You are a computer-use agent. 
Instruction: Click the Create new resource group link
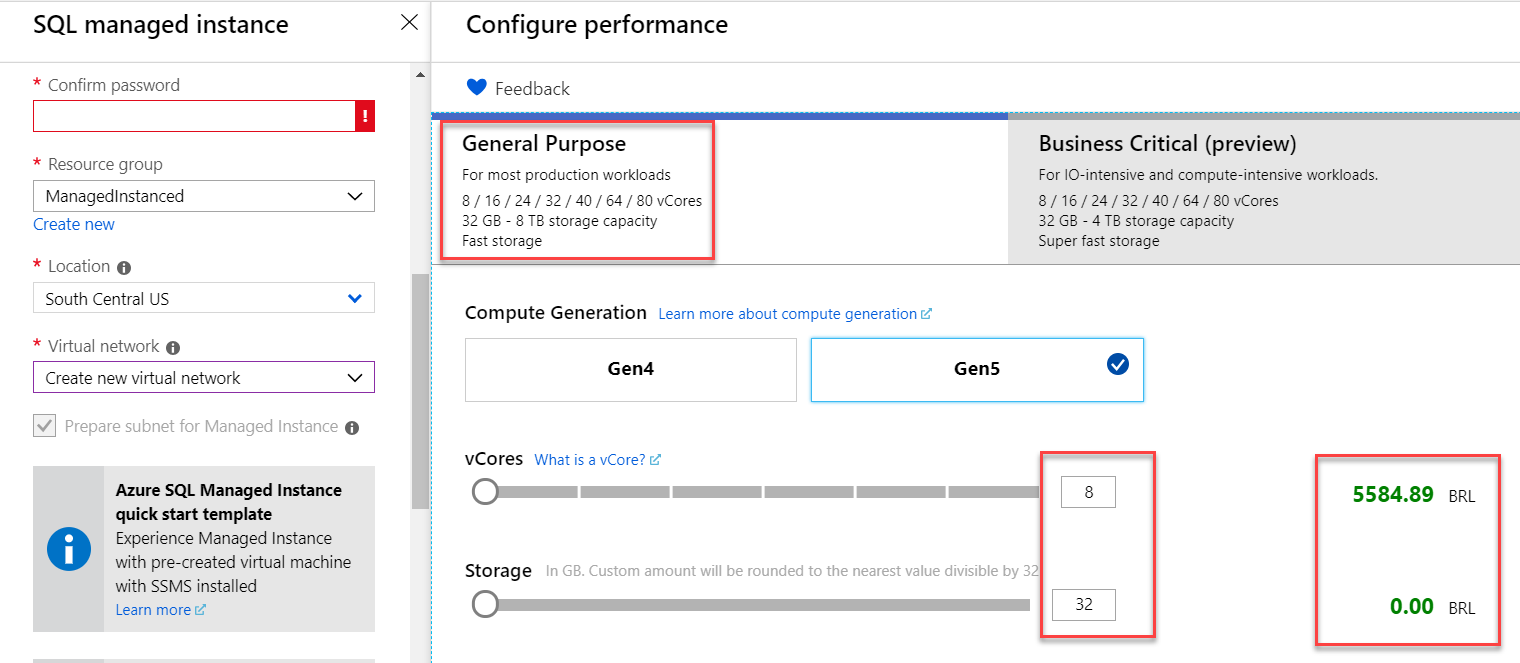[x=74, y=224]
